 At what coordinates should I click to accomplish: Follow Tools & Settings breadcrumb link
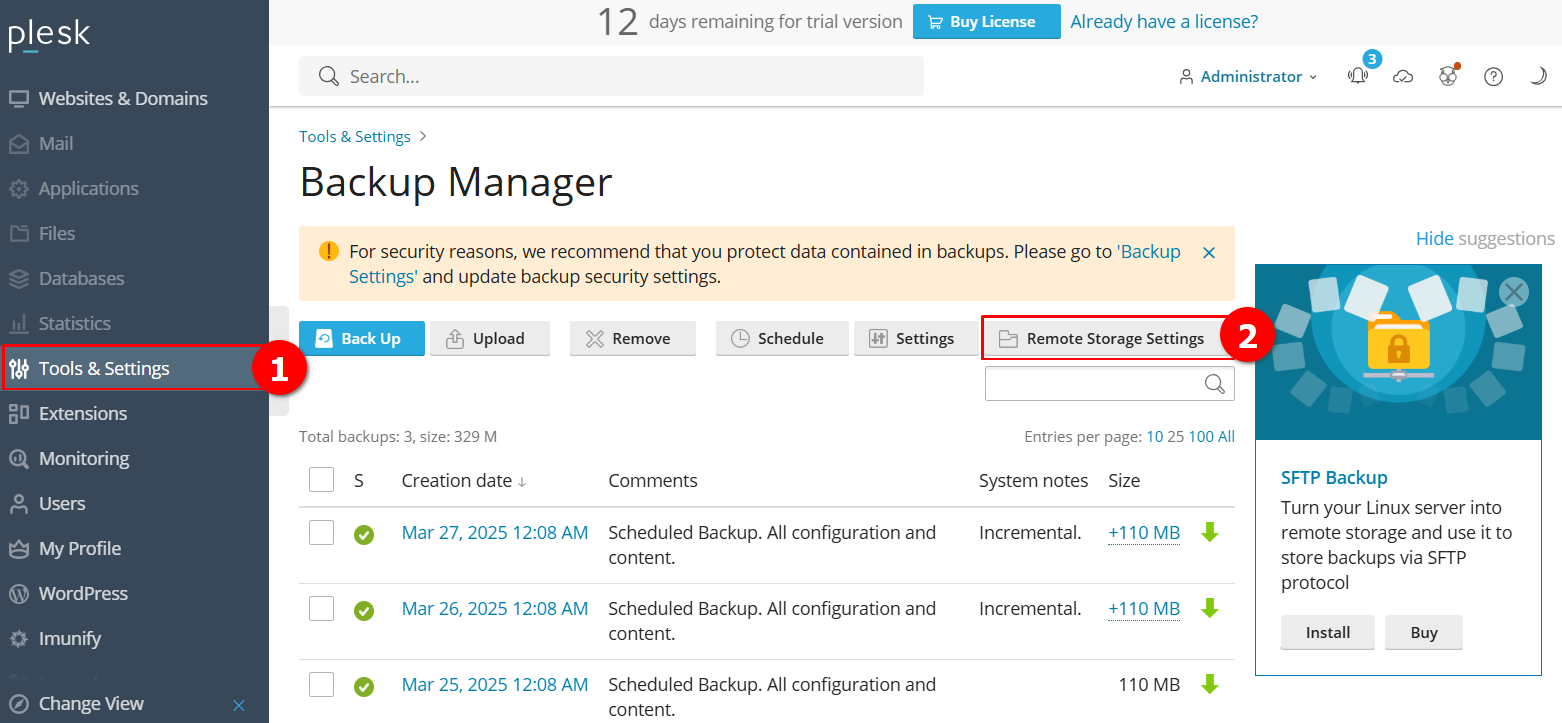(355, 136)
